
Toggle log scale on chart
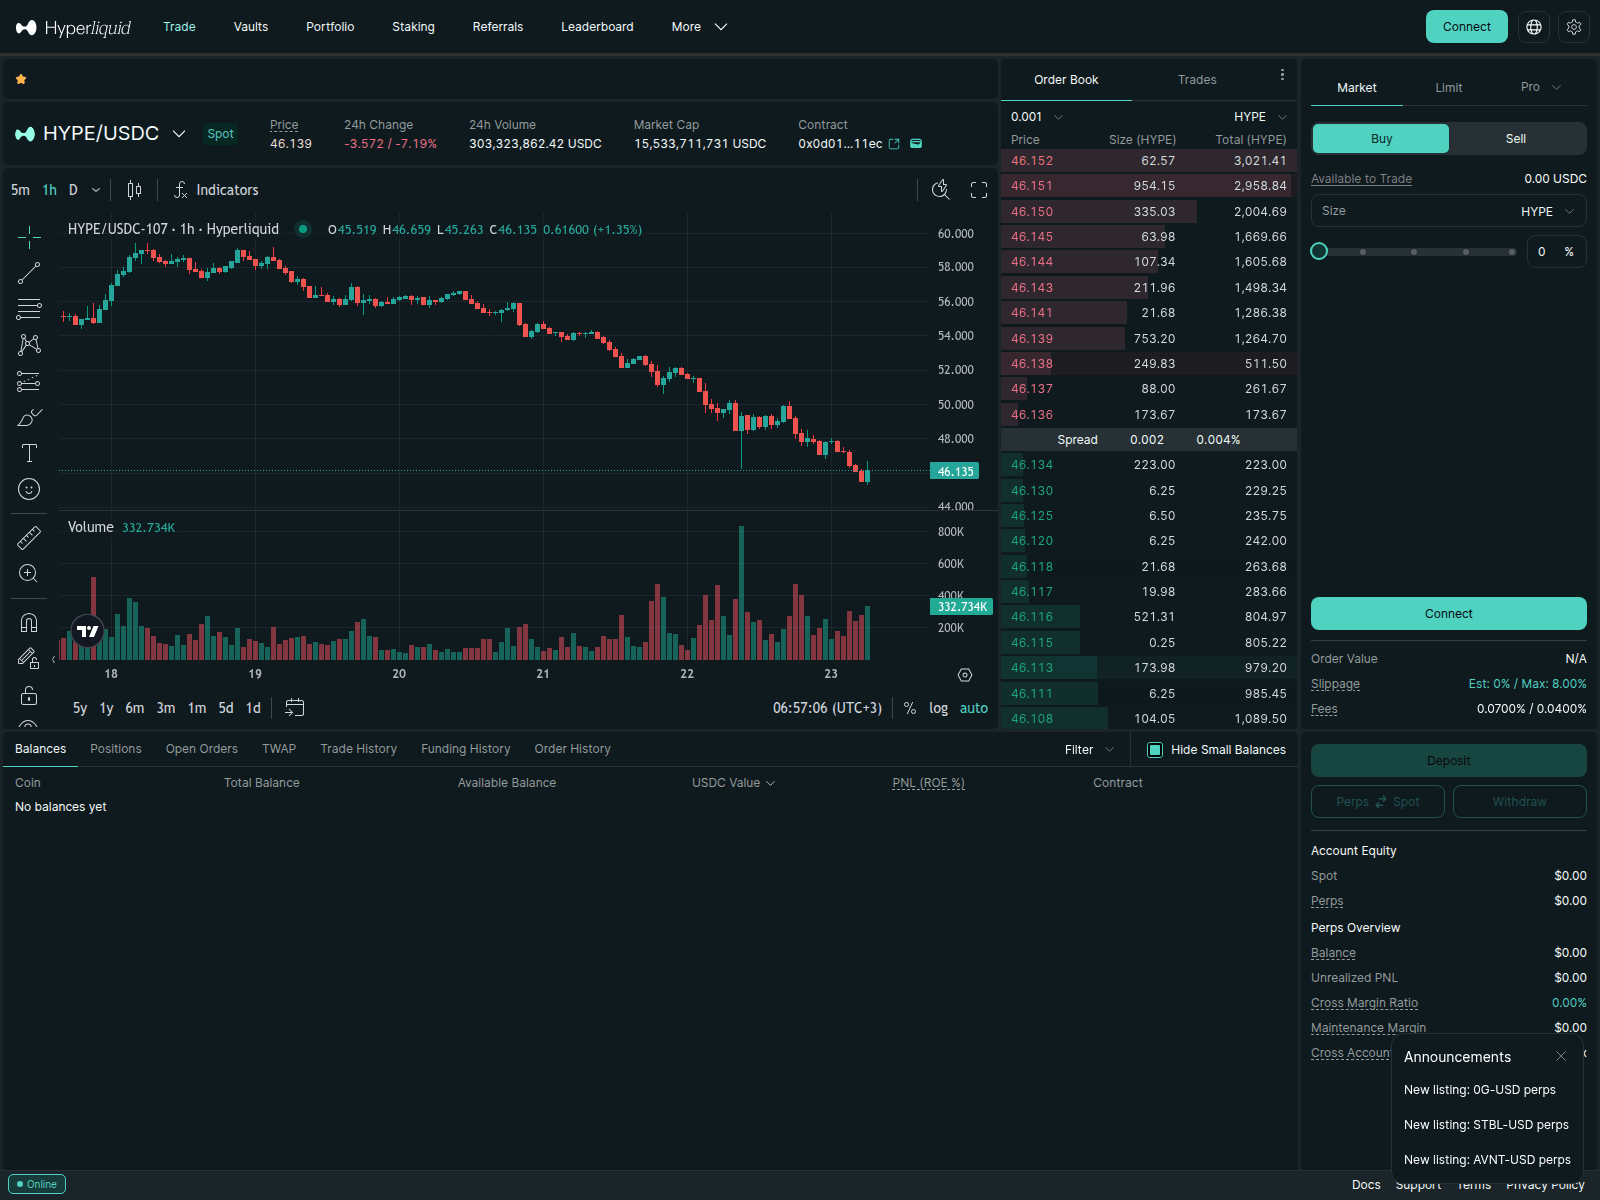pyautogui.click(x=938, y=708)
